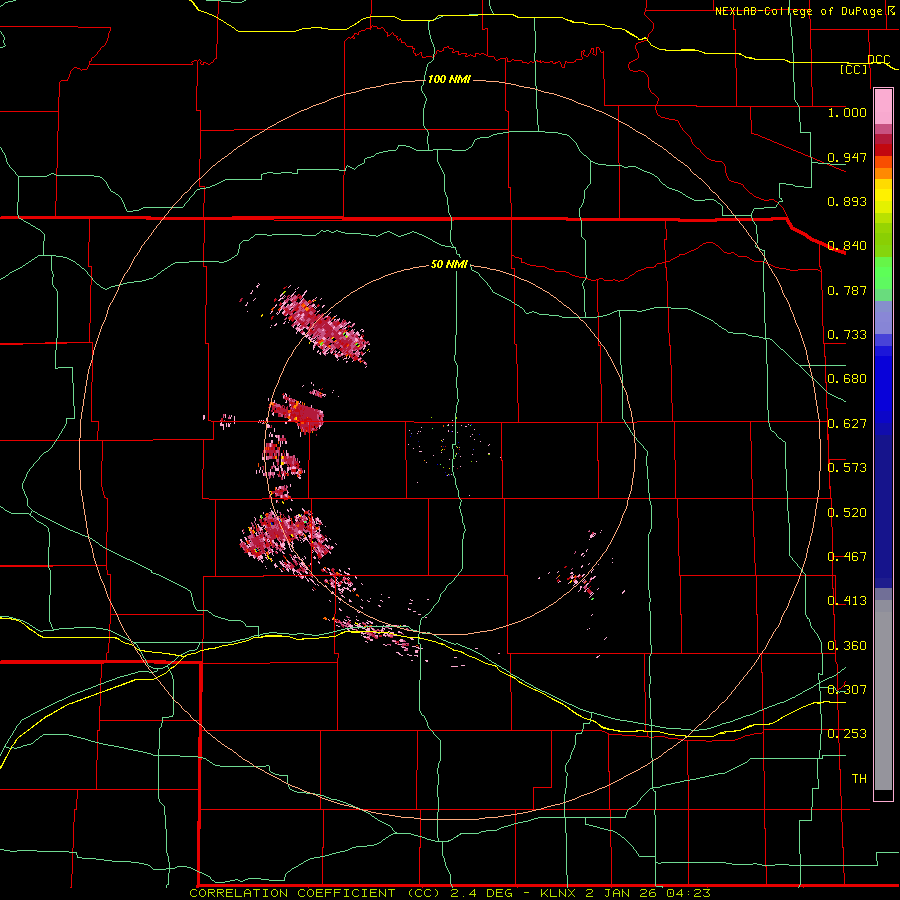The width and height of the screenshot is (900, 900).
Task: Select the 0.360 scale value
Action: point(847,646)
